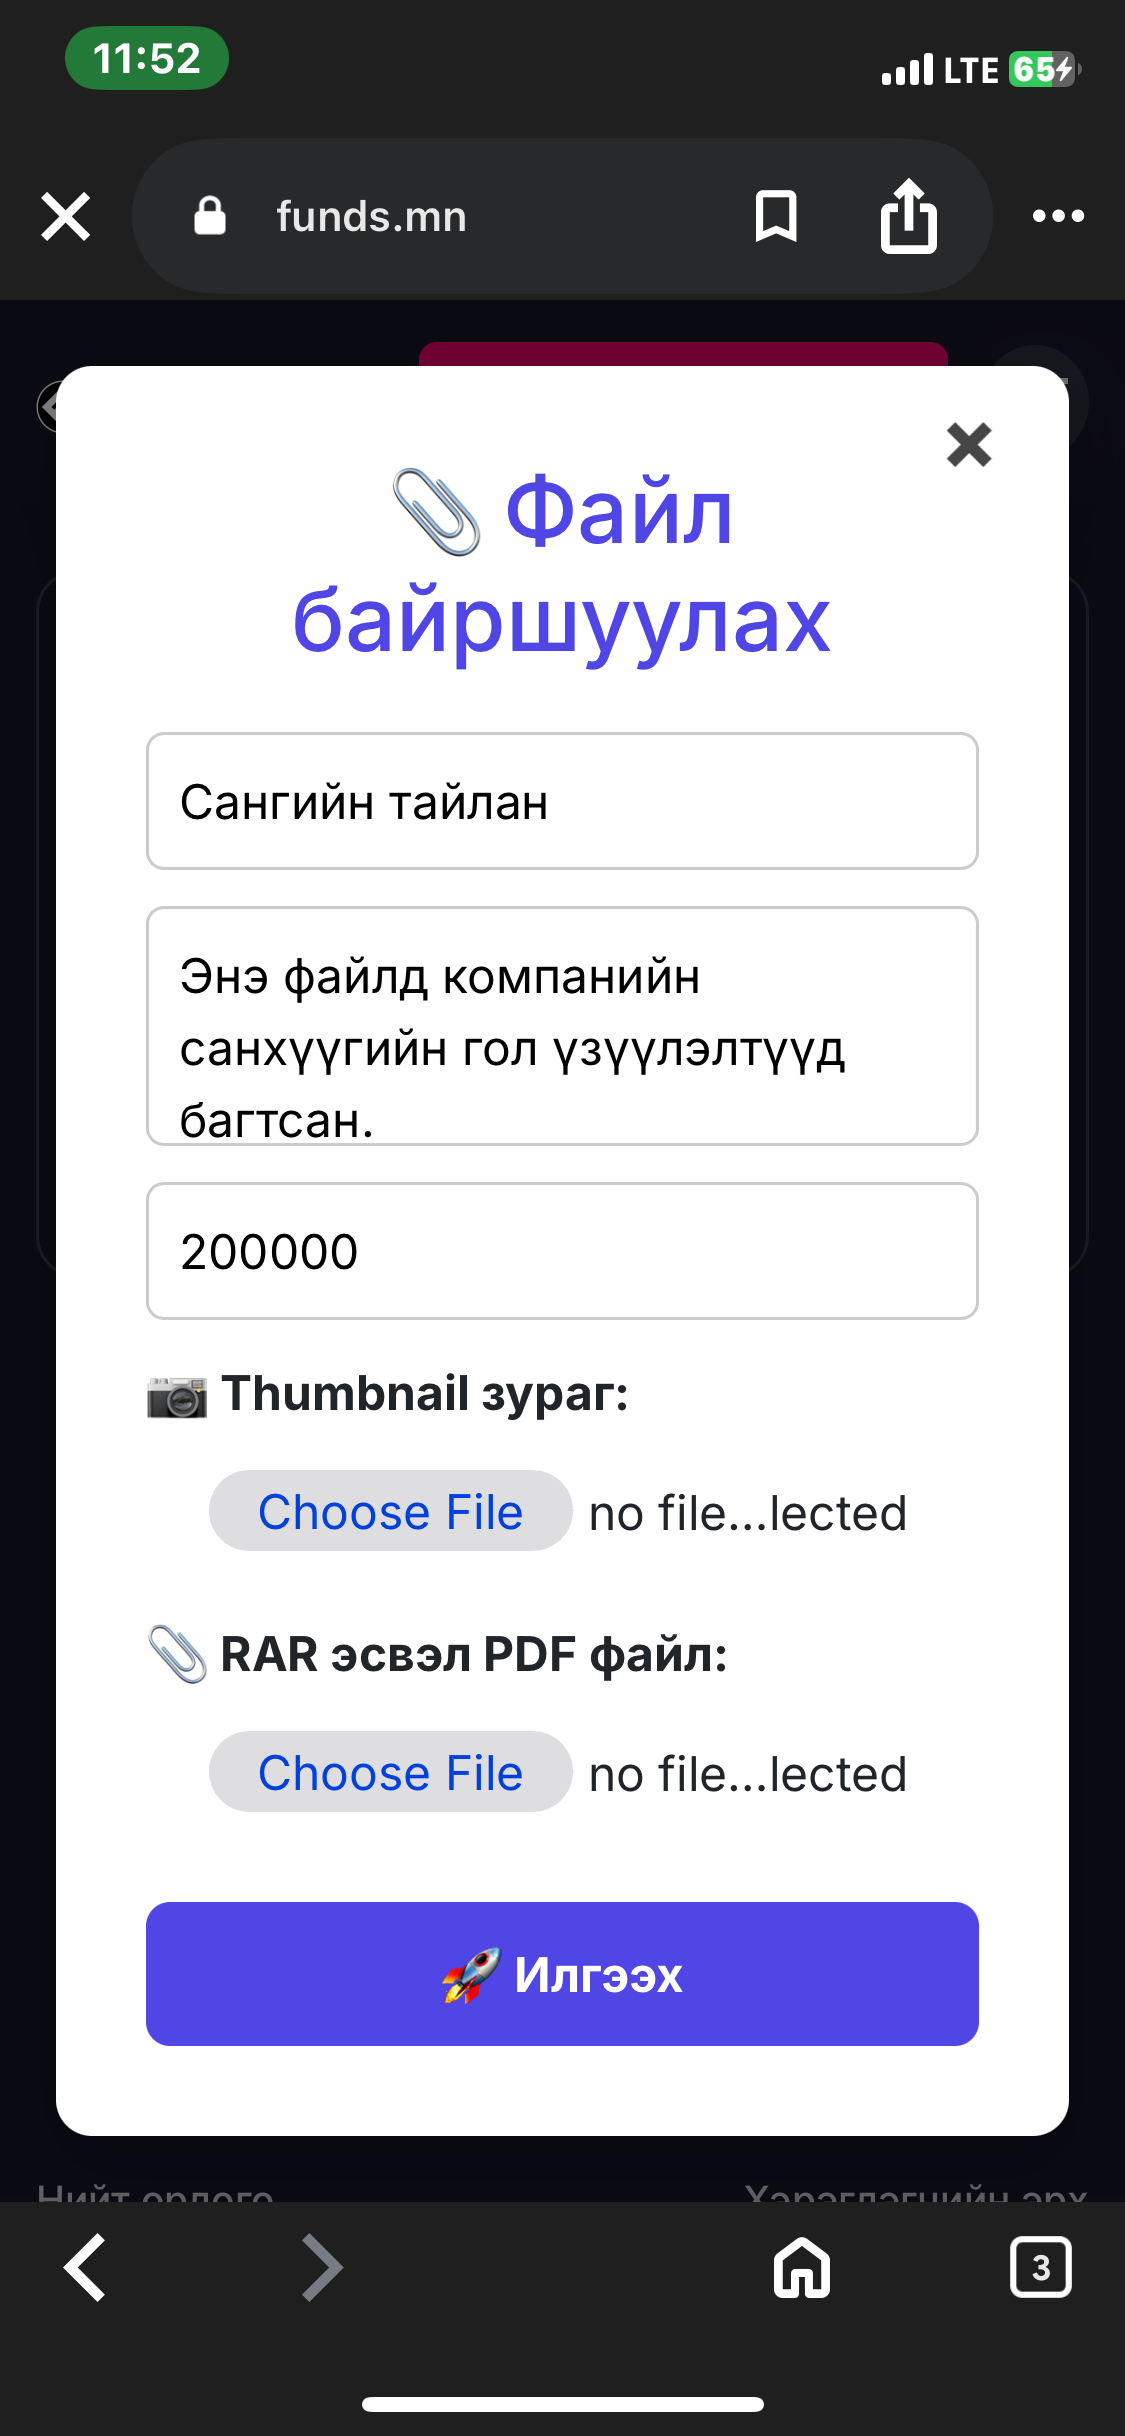The image size is (1125, 2436).
Task: Go to browser home page
Action: 802,2268
